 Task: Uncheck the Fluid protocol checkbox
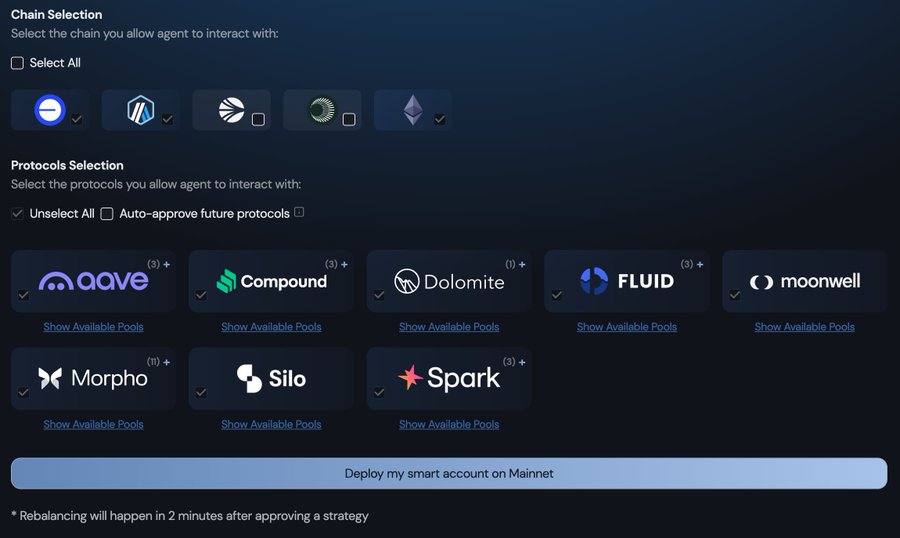(557, 295)
